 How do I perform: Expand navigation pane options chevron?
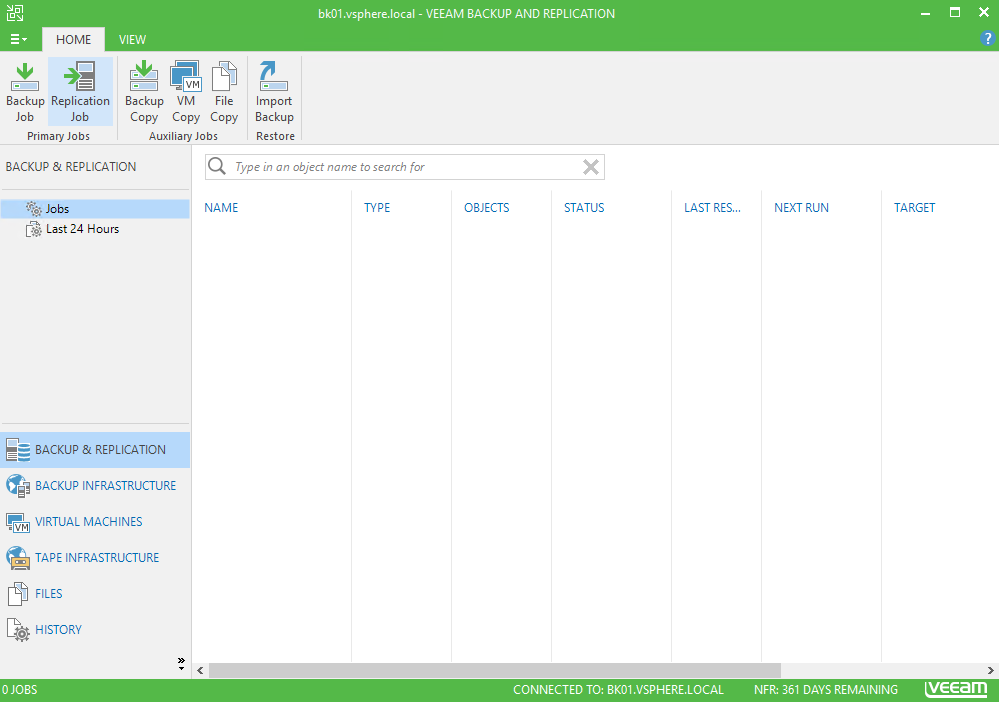pos(181,663)
